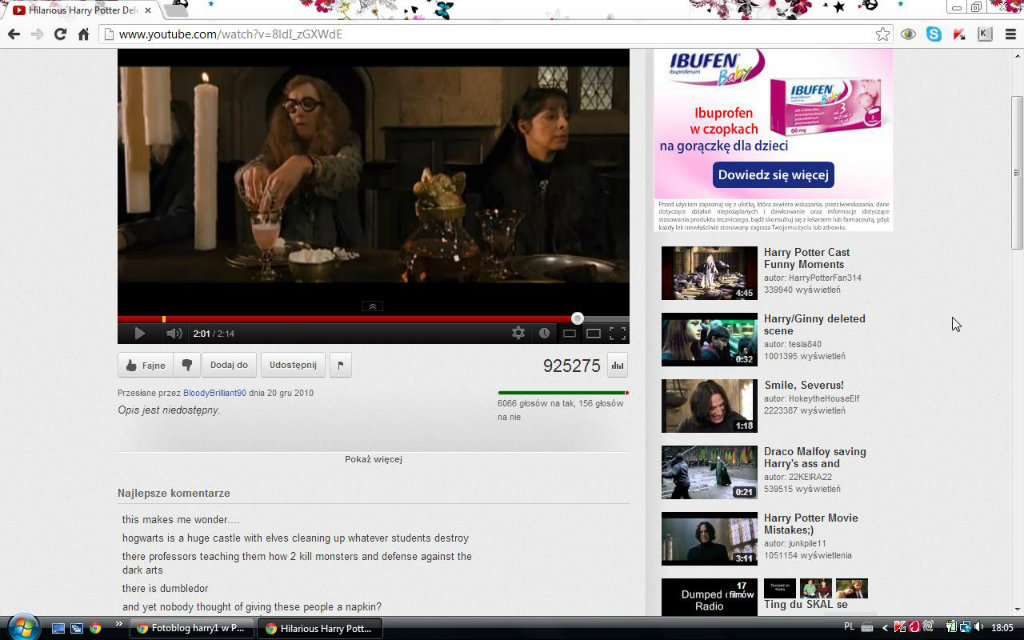Open the BloodyBrilliant90 channel link
Image resolution: width=1024 pixels, height=640 pixels.
[x=215, y=393]
